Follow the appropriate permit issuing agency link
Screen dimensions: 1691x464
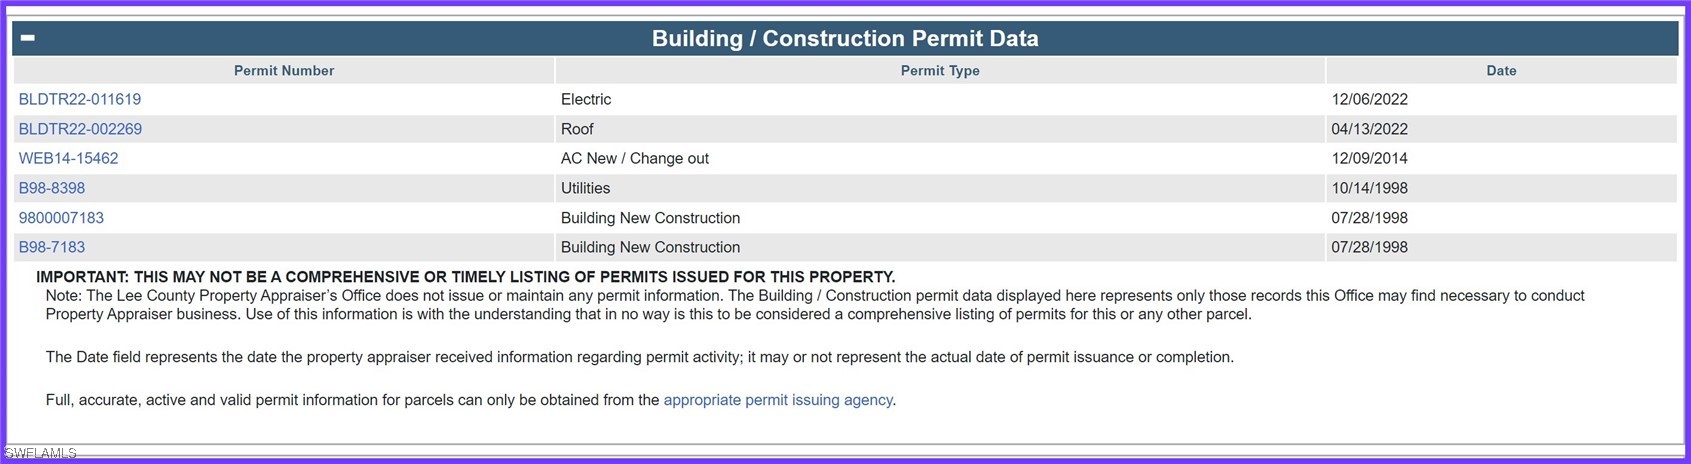tap(778, 400)
